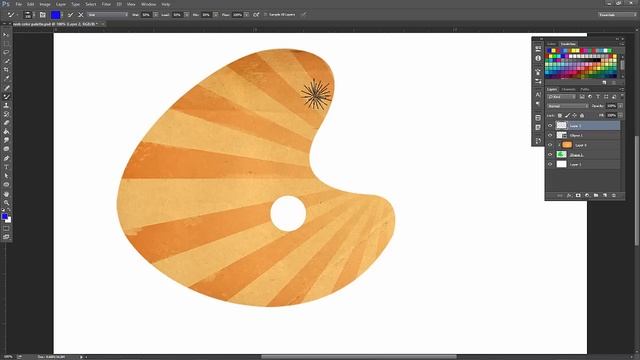Select the Eraser tool
This screenshot has width=640, height=360.
6,123
